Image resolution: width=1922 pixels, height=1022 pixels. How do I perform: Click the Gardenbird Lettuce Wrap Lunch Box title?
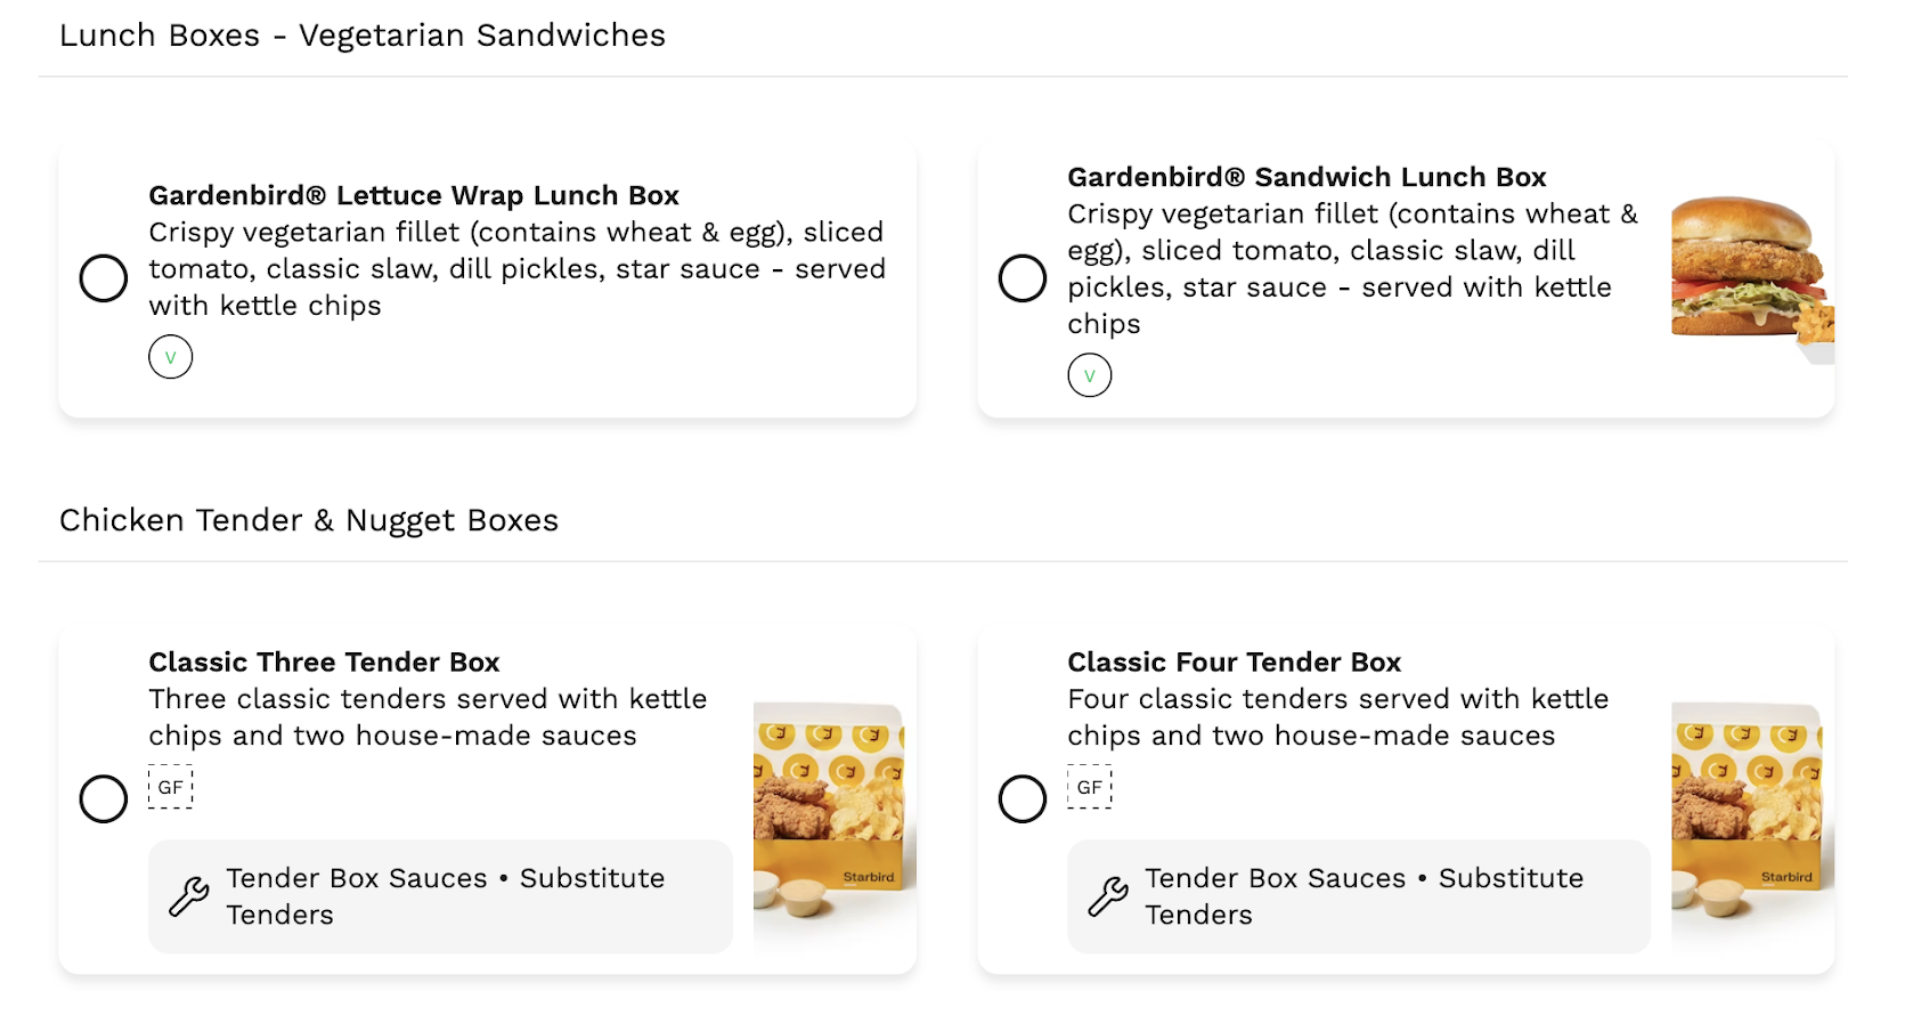[414, 195]
